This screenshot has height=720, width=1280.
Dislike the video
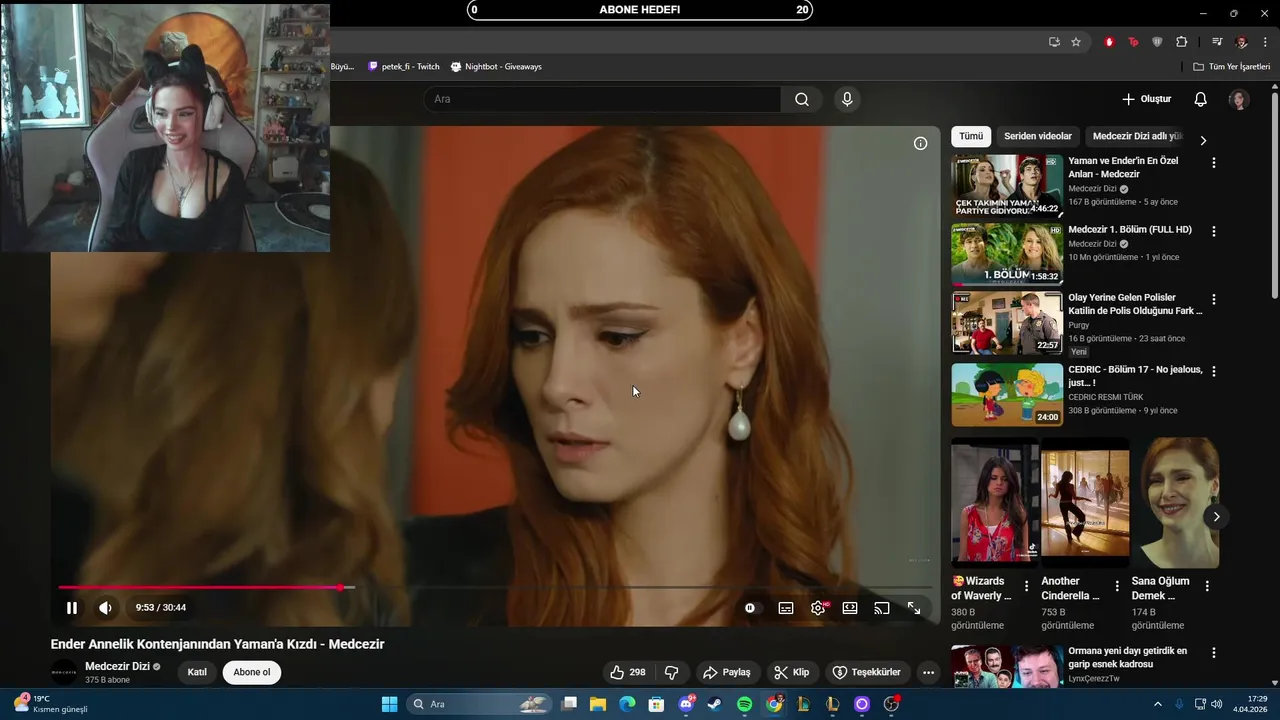point(672,672)
